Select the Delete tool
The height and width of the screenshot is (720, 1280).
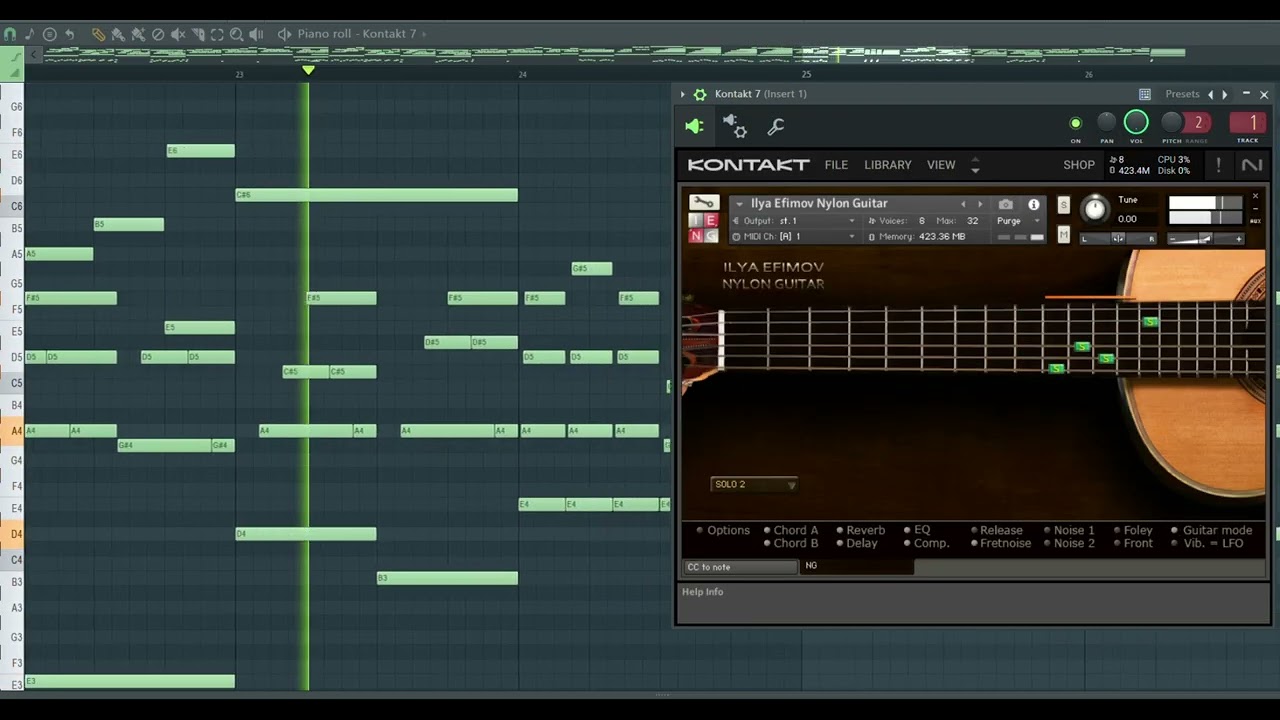click(x=158, y=34)
